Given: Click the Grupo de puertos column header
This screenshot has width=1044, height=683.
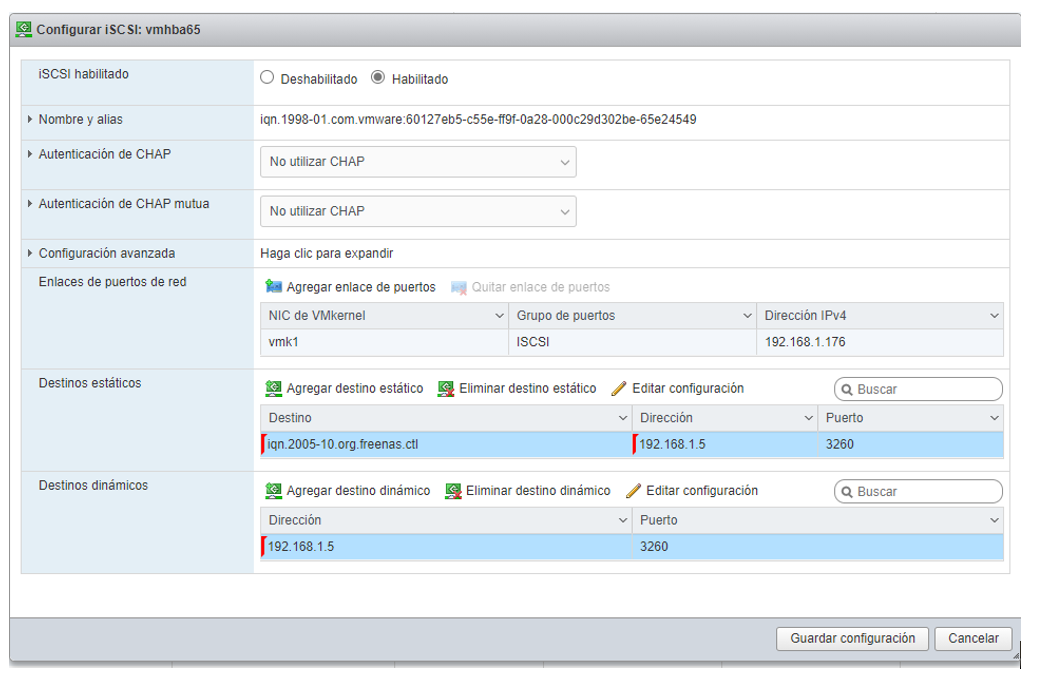Looking at the screenshot, I should (632, 316).
